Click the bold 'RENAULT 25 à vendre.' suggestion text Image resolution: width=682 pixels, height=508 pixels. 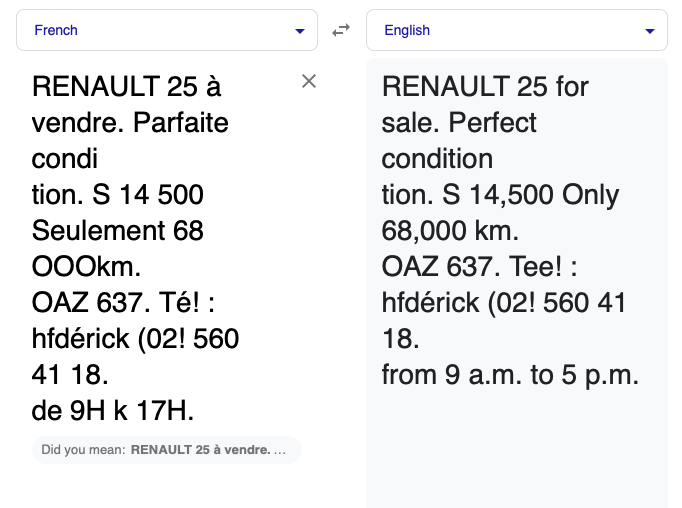pos(200,450)
